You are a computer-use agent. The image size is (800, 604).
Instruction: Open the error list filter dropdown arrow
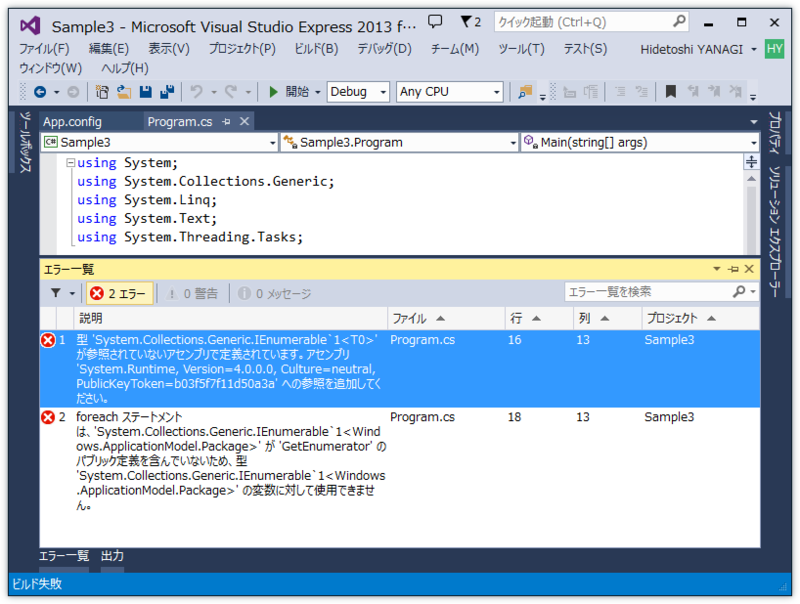72,293
